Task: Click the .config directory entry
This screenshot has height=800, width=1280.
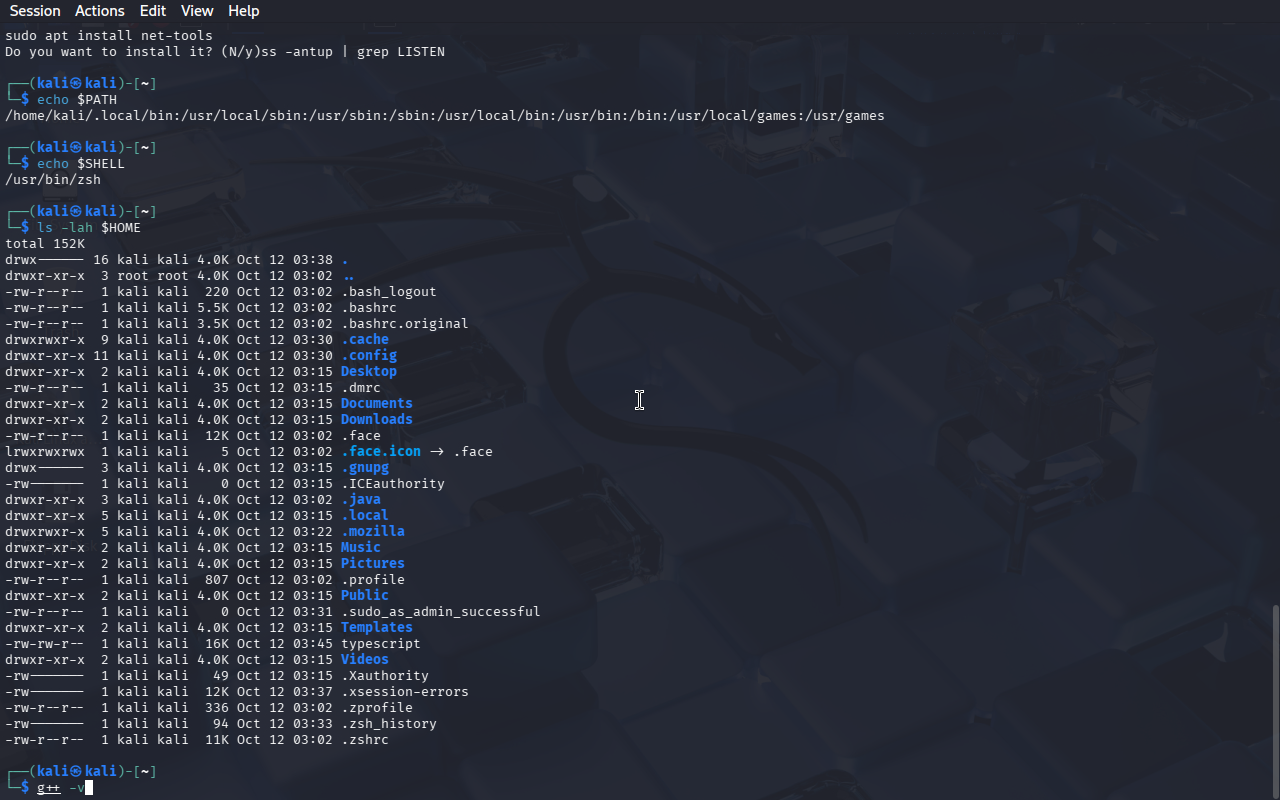Action: (x=368, y=355)
